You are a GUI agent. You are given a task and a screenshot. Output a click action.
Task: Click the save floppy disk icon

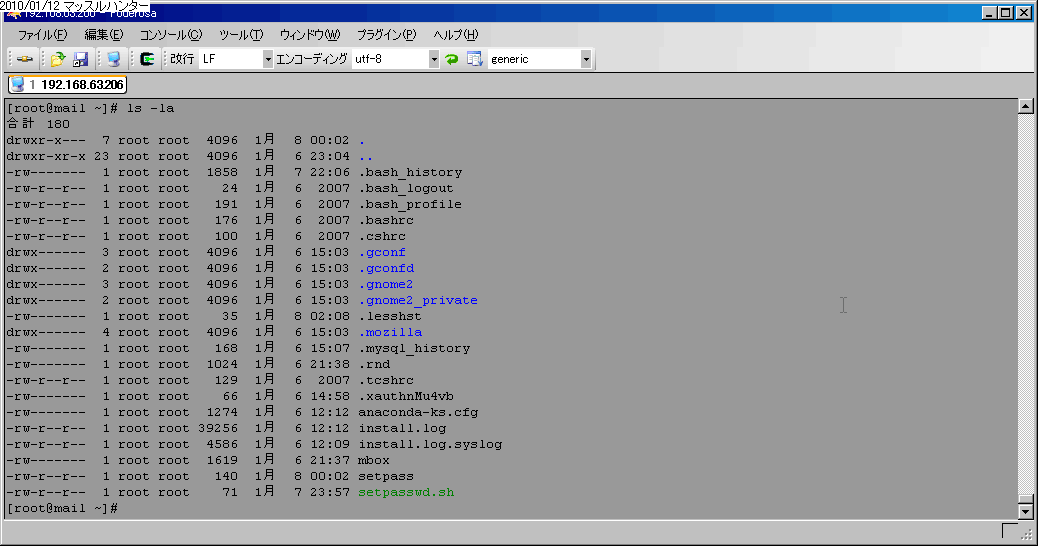pos(81,59)
